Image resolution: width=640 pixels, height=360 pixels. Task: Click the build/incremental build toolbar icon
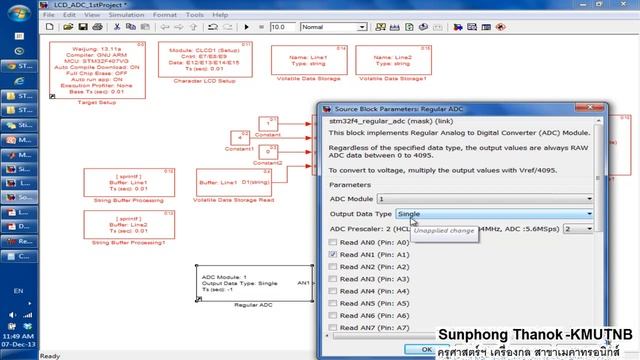[x=395, y=27]
